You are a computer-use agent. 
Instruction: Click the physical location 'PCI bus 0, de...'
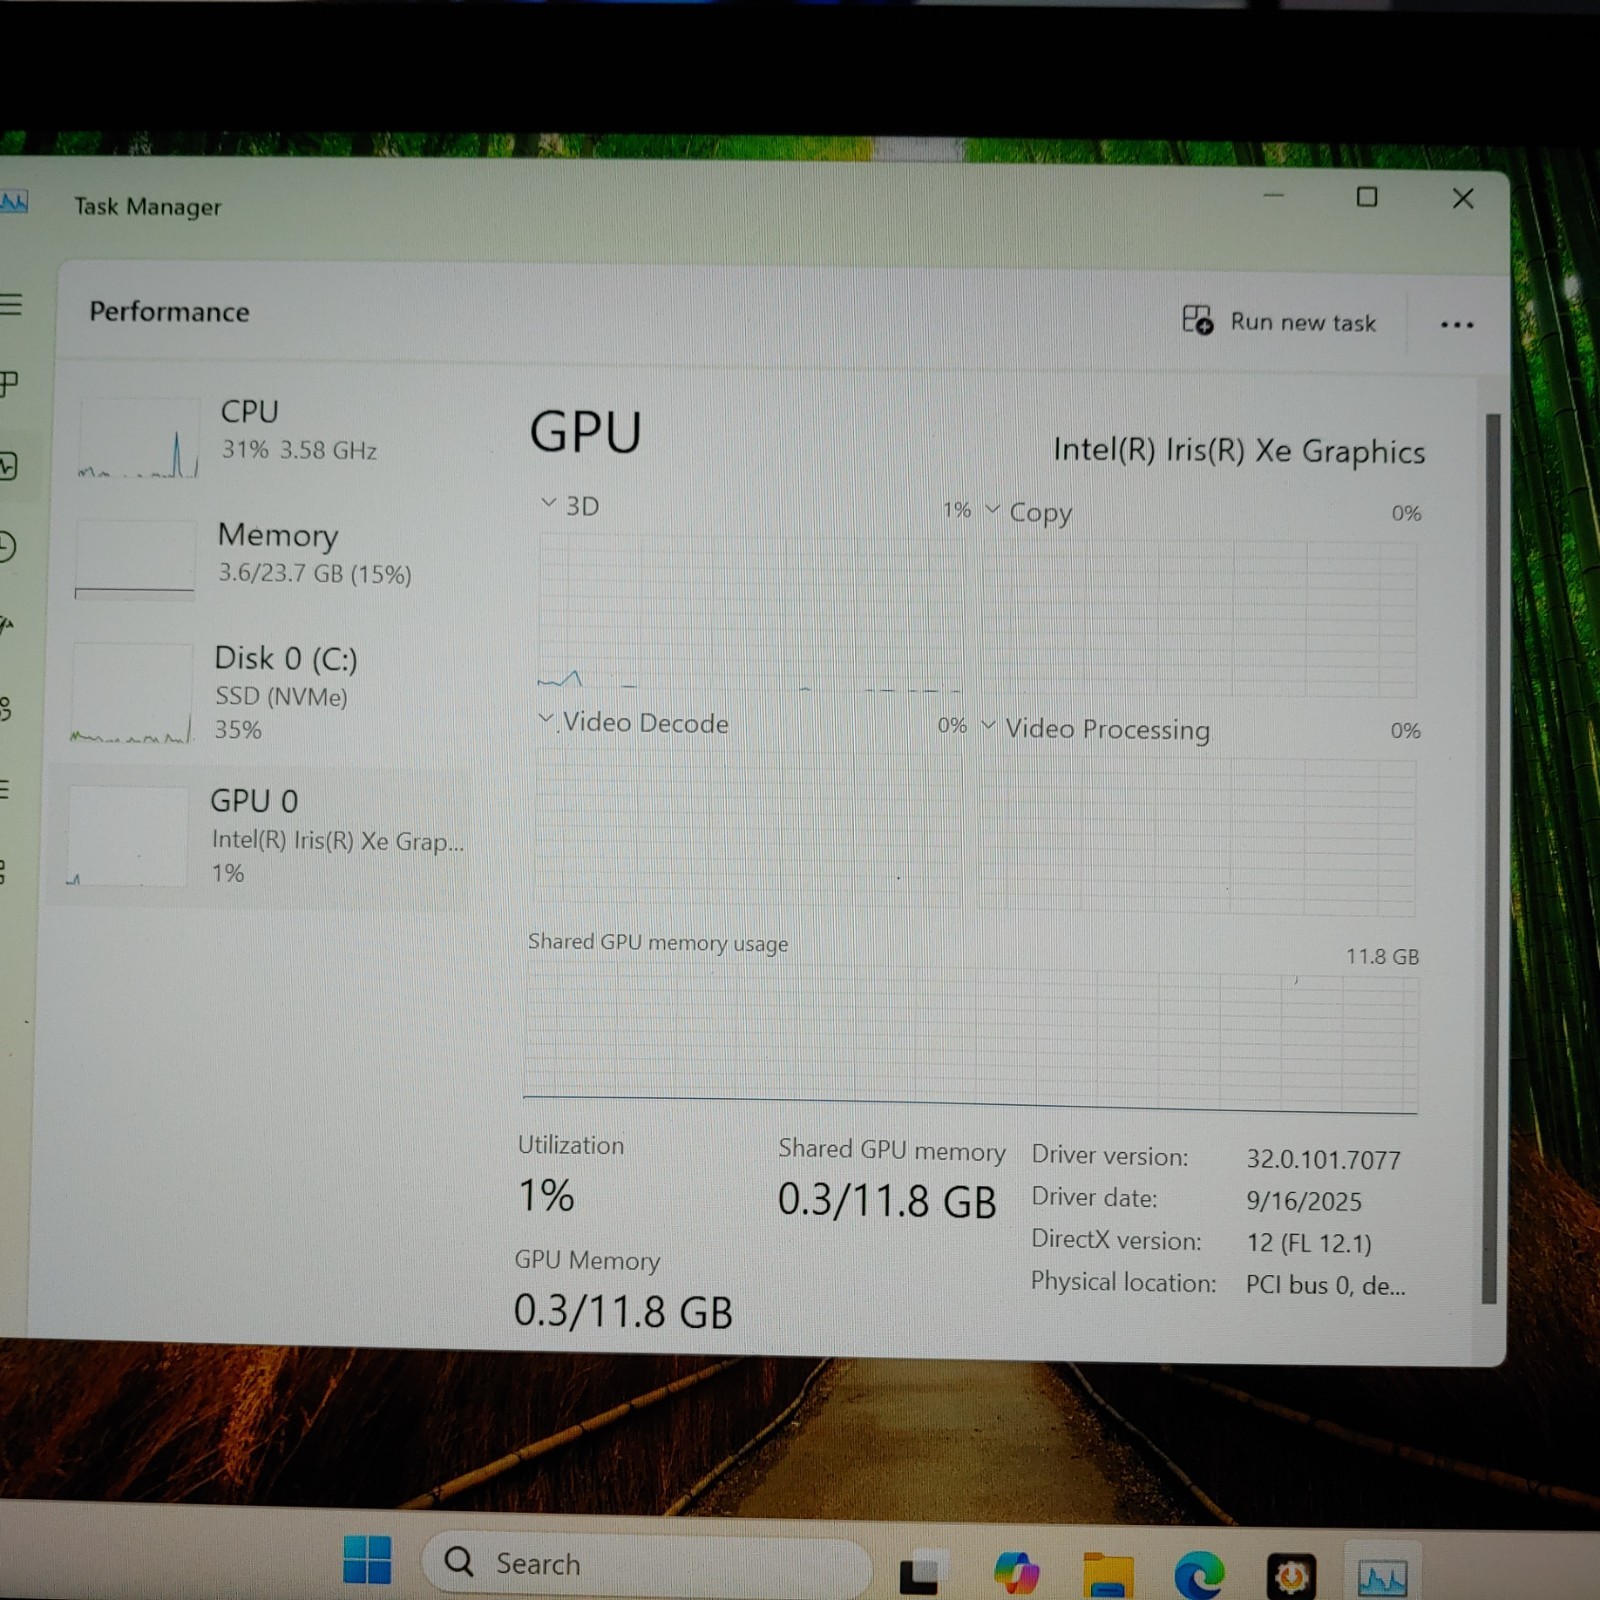(1325, 1285)
